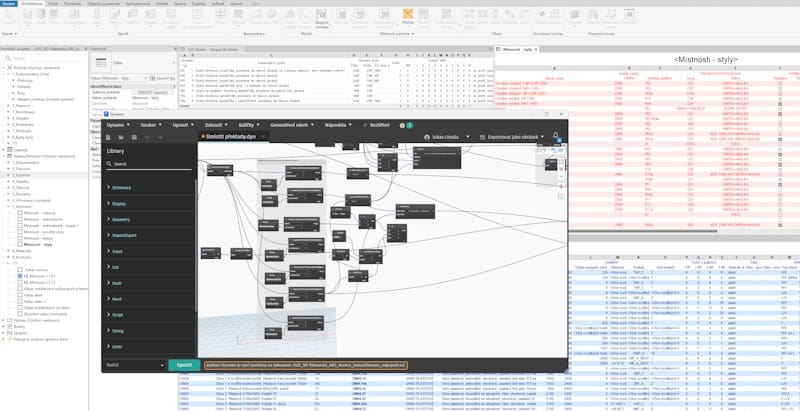Toggle checkbox beside Místnosti - celkové tree item
The height and width of the screenshot is (411, 800).
coord(20,213)
